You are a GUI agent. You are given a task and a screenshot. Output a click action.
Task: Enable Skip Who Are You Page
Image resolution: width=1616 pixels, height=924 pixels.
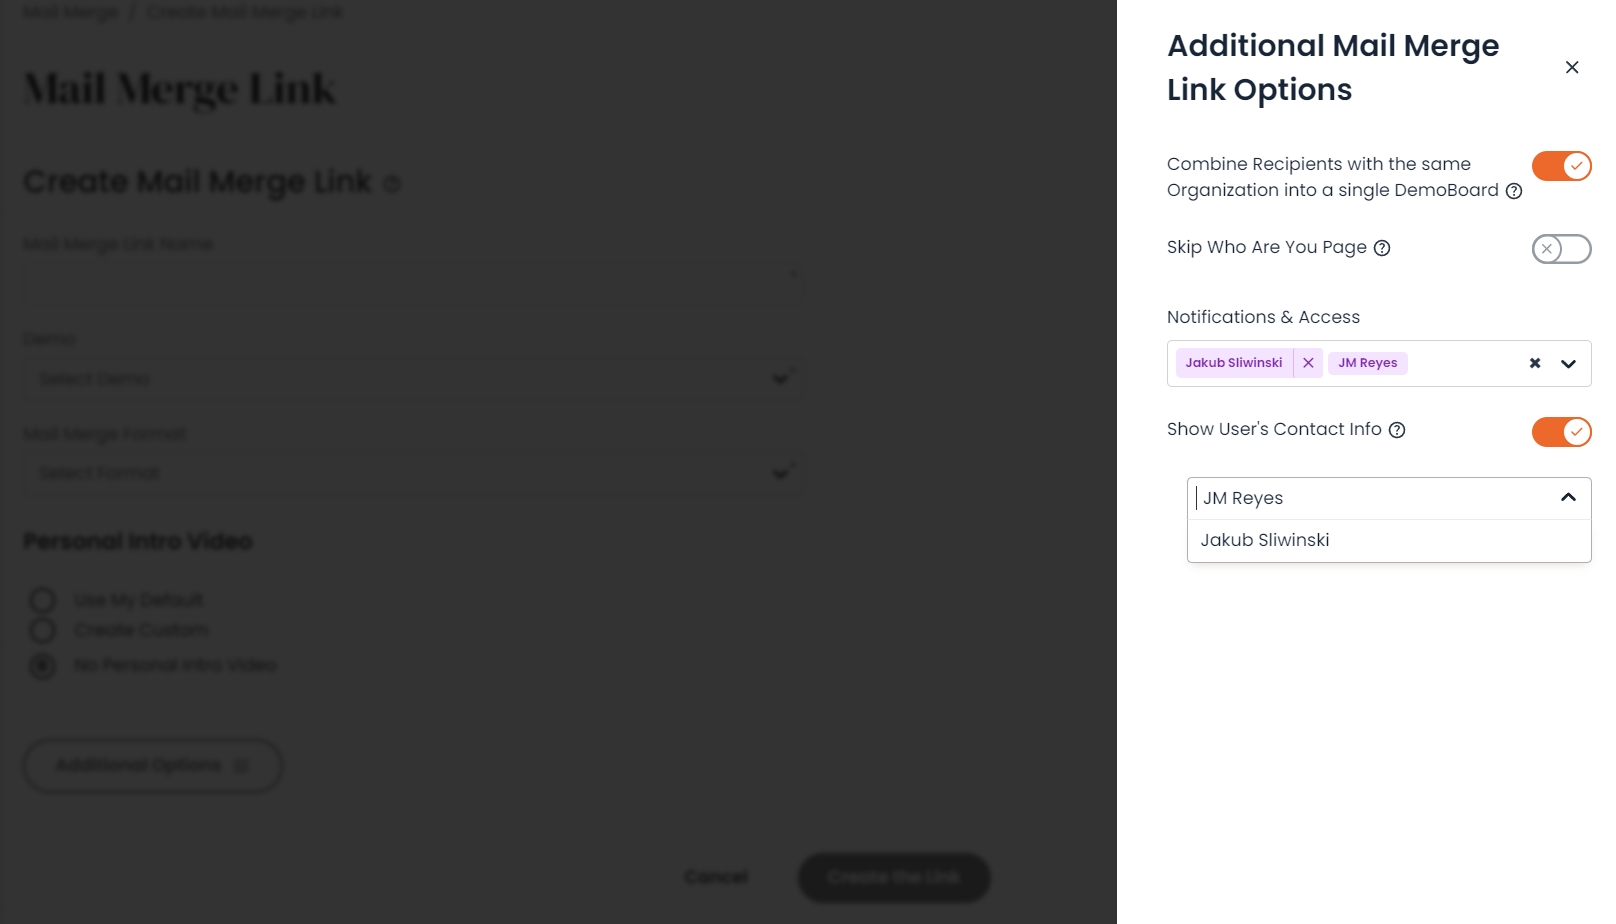(x=1560, y=249)
